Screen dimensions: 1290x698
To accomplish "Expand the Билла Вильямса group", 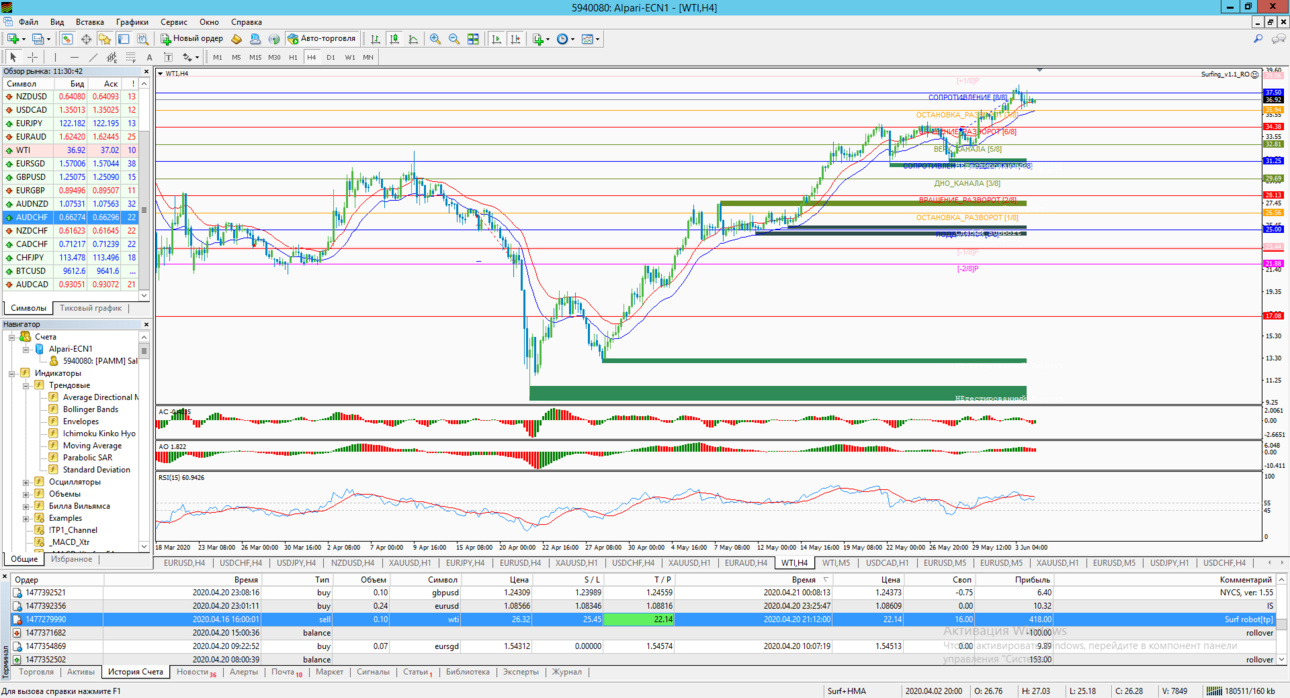I will click(x=26, y=506).
